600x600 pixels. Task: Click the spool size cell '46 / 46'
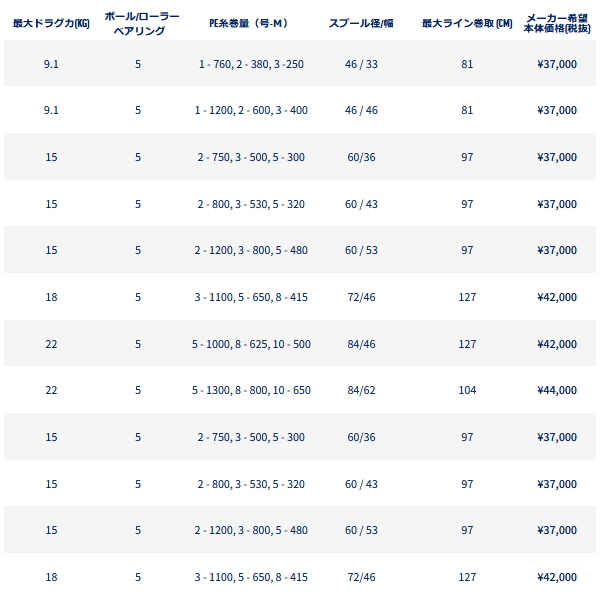[360, 111]
